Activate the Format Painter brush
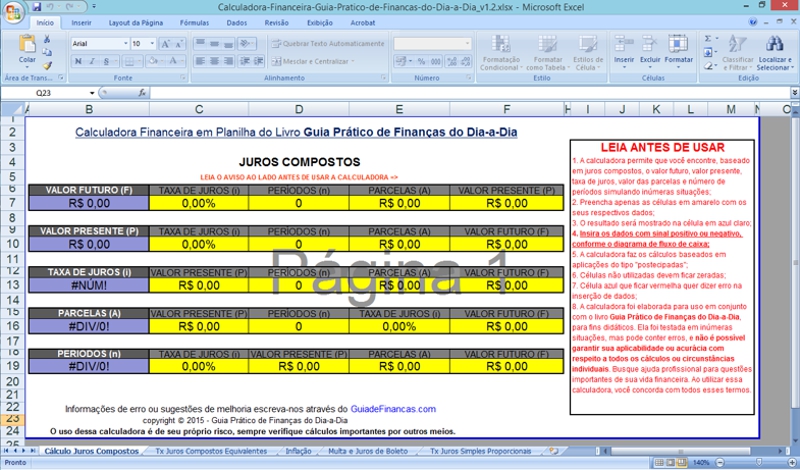Viewport: 800px width, 470px height. [x=47, y=65]
